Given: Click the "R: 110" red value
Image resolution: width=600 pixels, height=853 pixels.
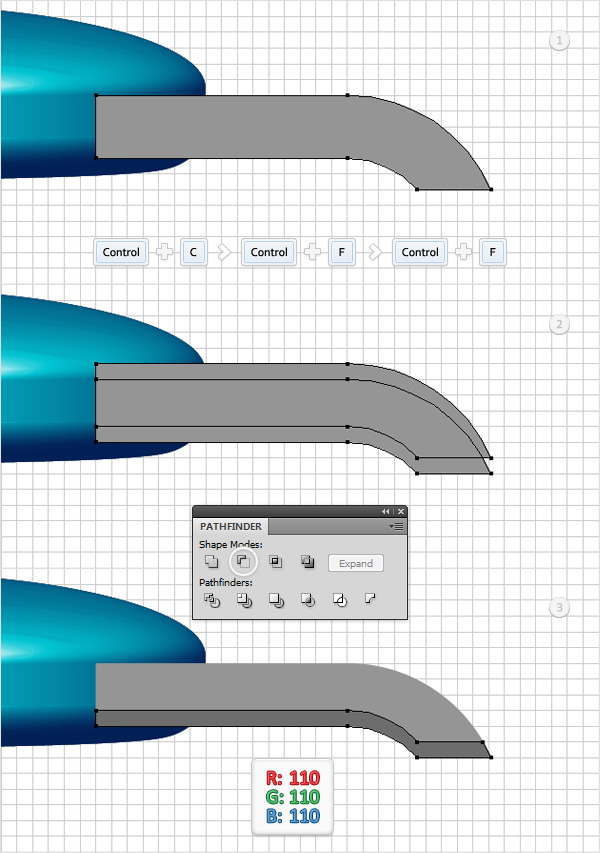Looking at the screenshot, I should click(293, 777).
